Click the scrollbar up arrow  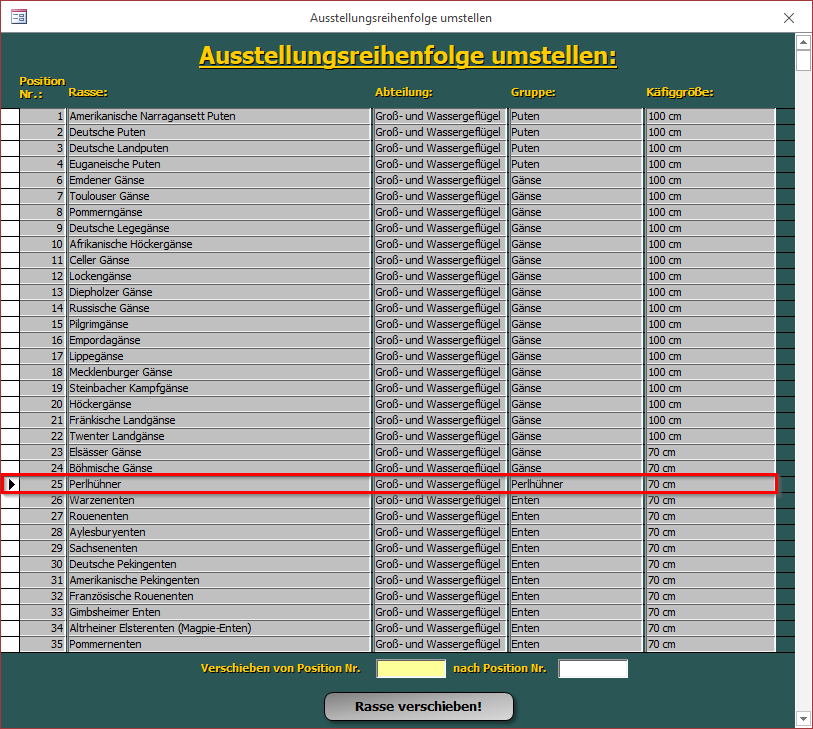[x=803, y=42]
